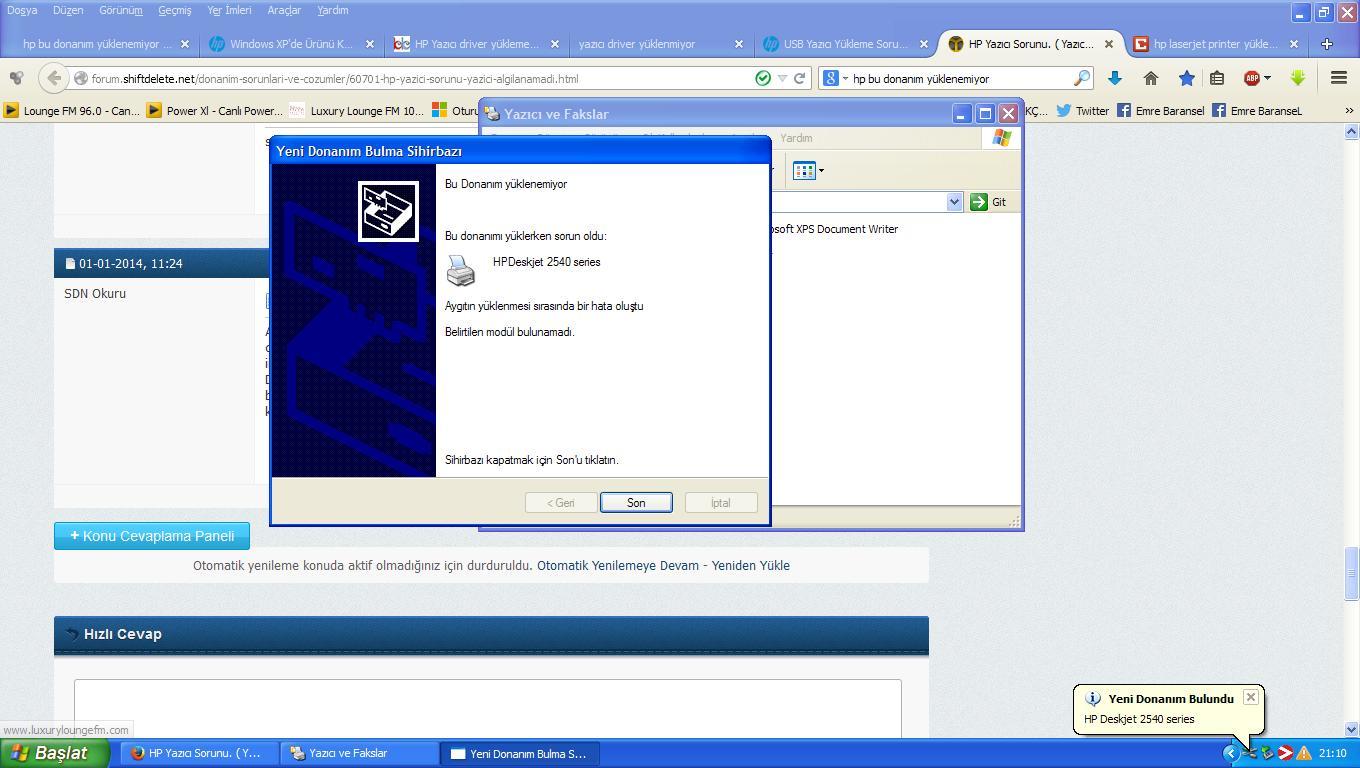Open Firefox downloads arrow icon
This screenshot has height=768, width=1360.
1115,78
